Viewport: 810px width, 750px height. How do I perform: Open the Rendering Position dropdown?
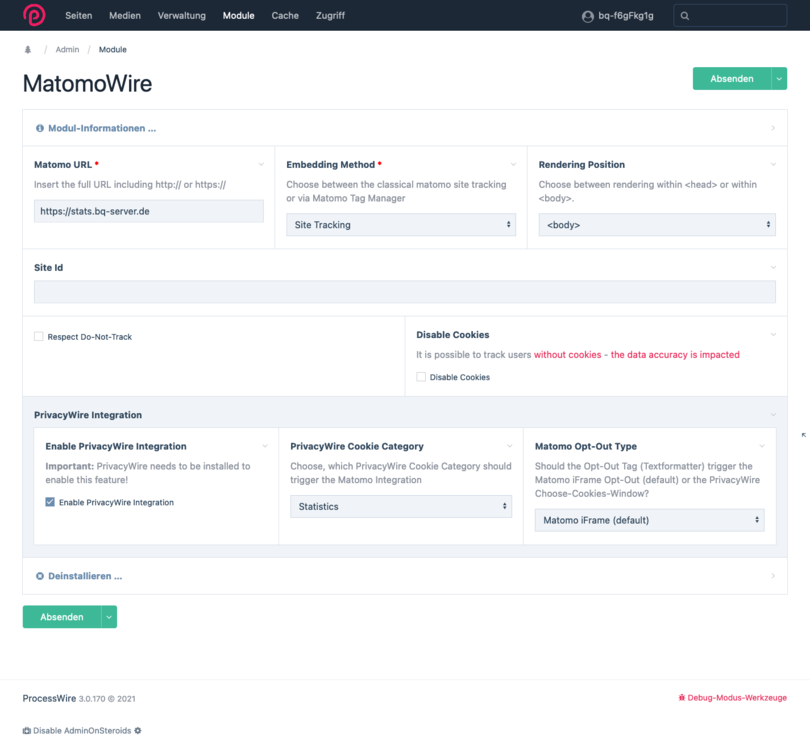(656, 225)
